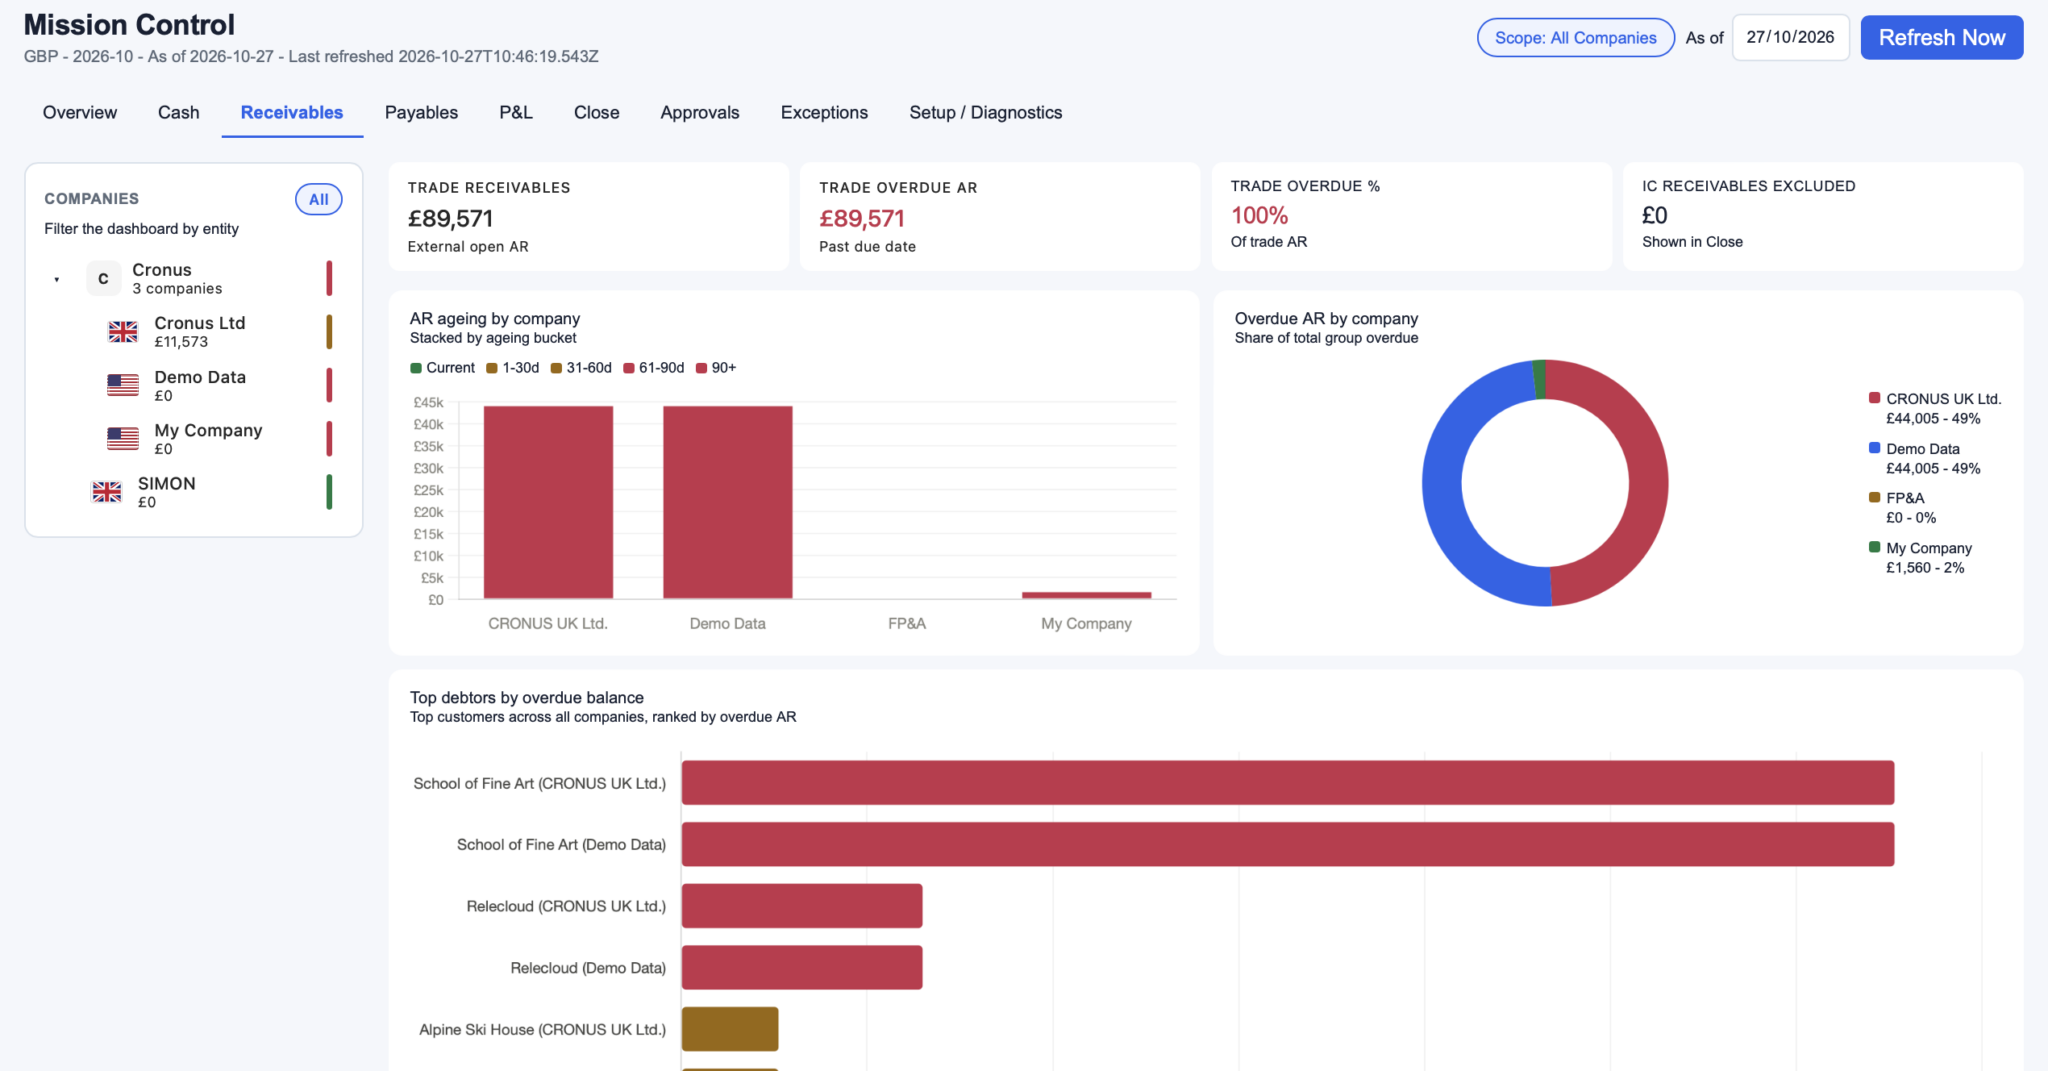
Task: Select the Receivables tab
Action: (292, 113)
